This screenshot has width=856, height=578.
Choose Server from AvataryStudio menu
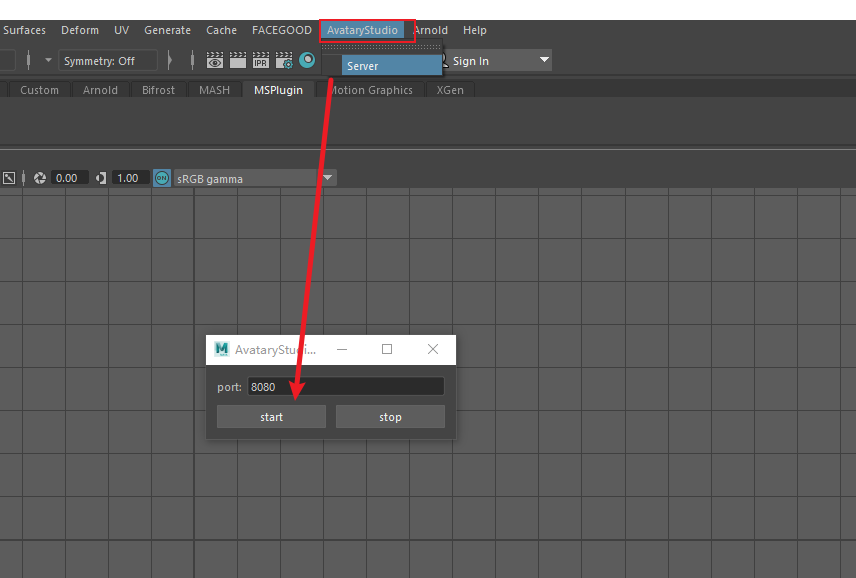[391, 65]
